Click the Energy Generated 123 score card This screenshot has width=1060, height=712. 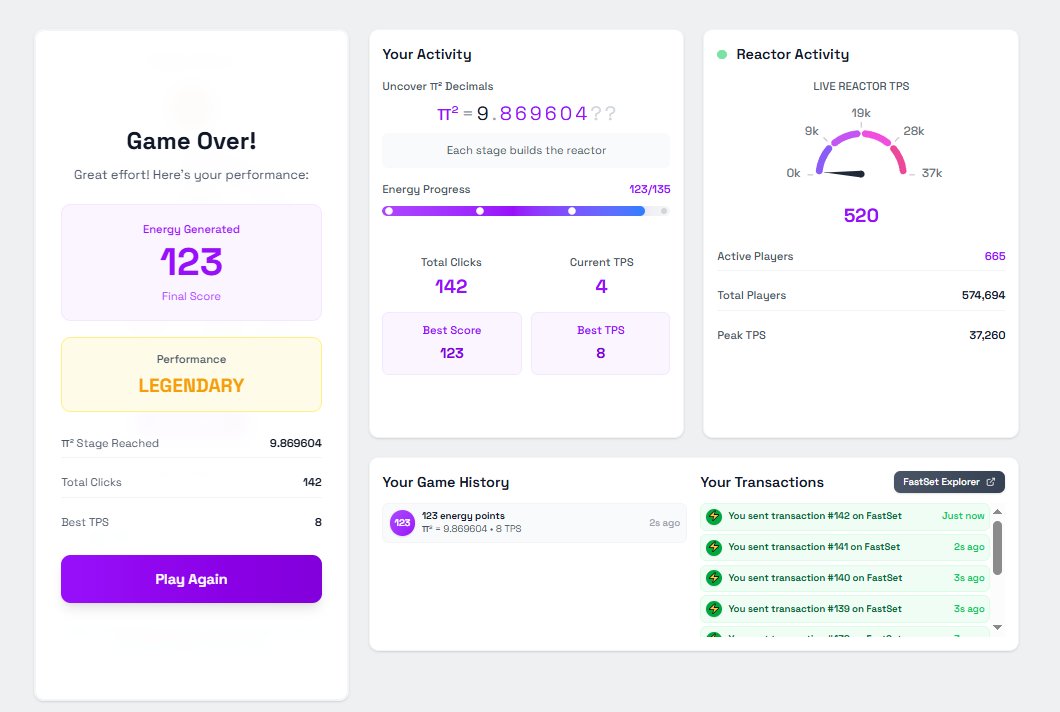[191, 262]
